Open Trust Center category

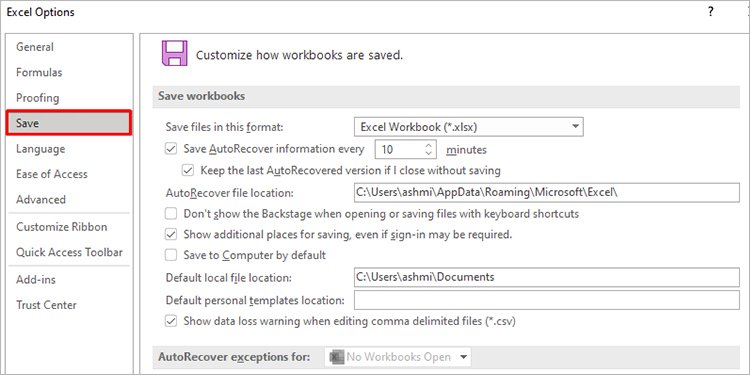(x=46, y=305)
